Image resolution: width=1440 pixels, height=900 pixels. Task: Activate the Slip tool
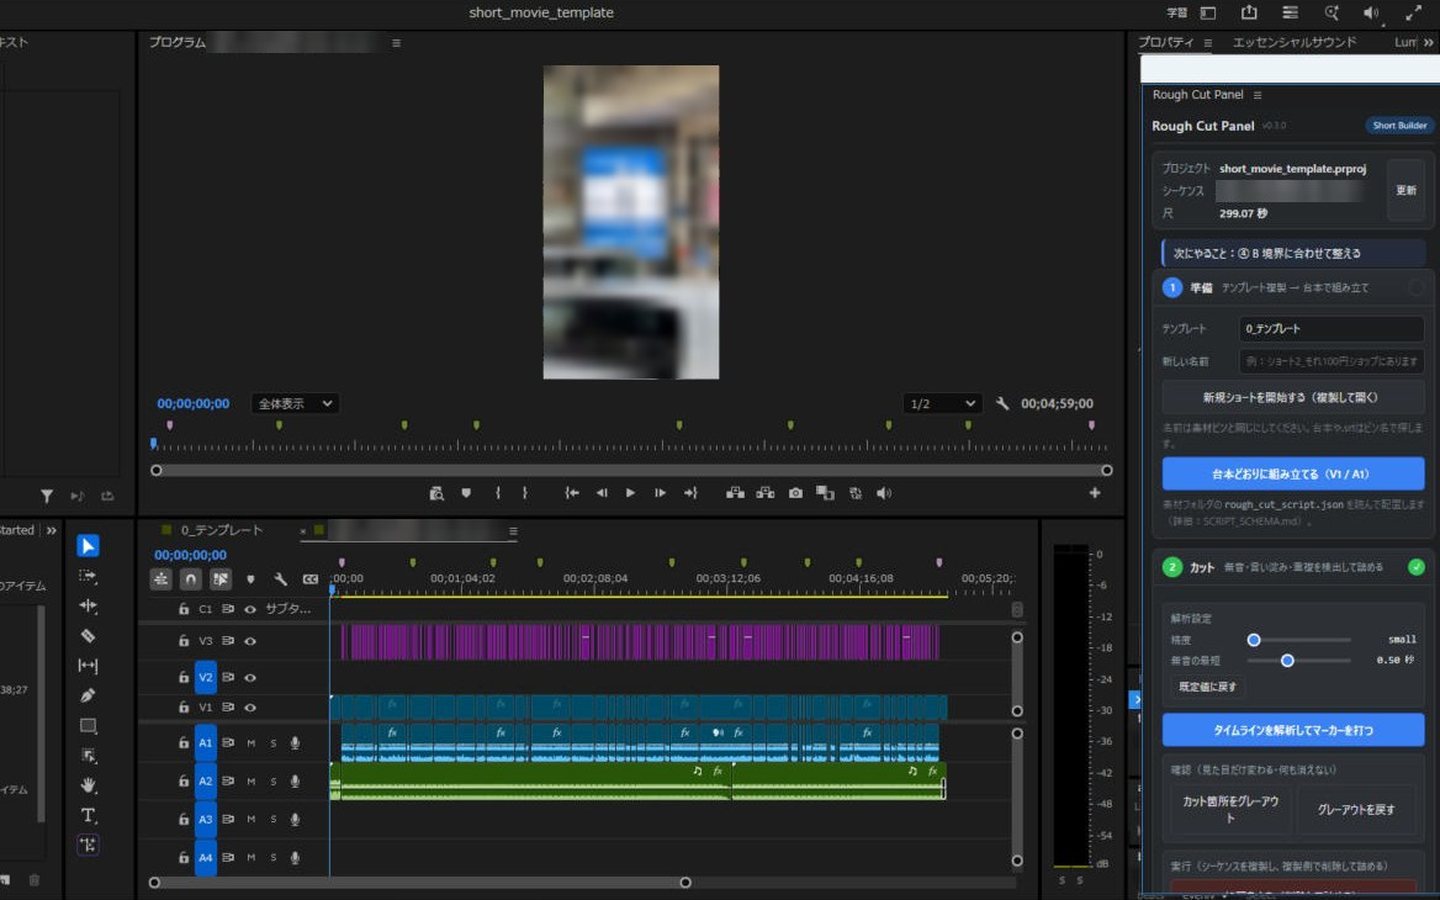point(88,666)
